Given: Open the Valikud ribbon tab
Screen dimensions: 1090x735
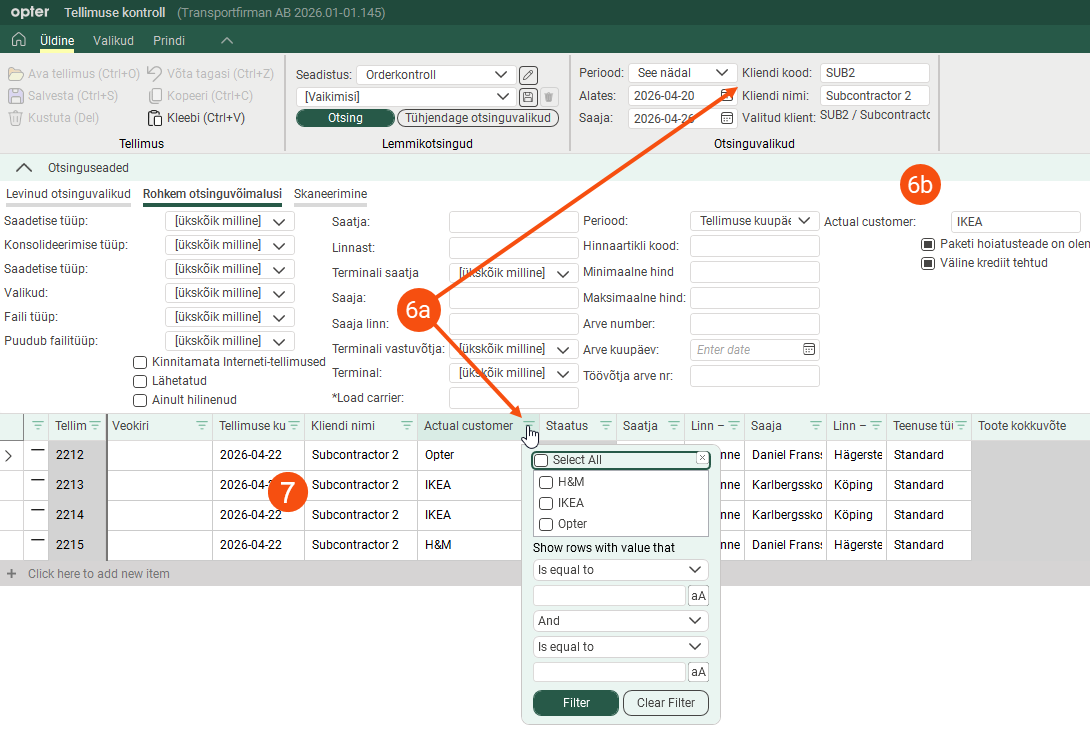Looking at the screenshot, I should 113,40.
